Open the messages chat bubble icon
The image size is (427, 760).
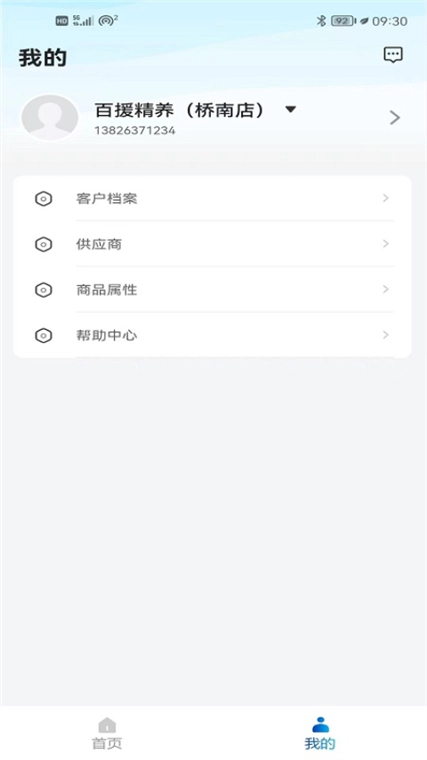393,55
